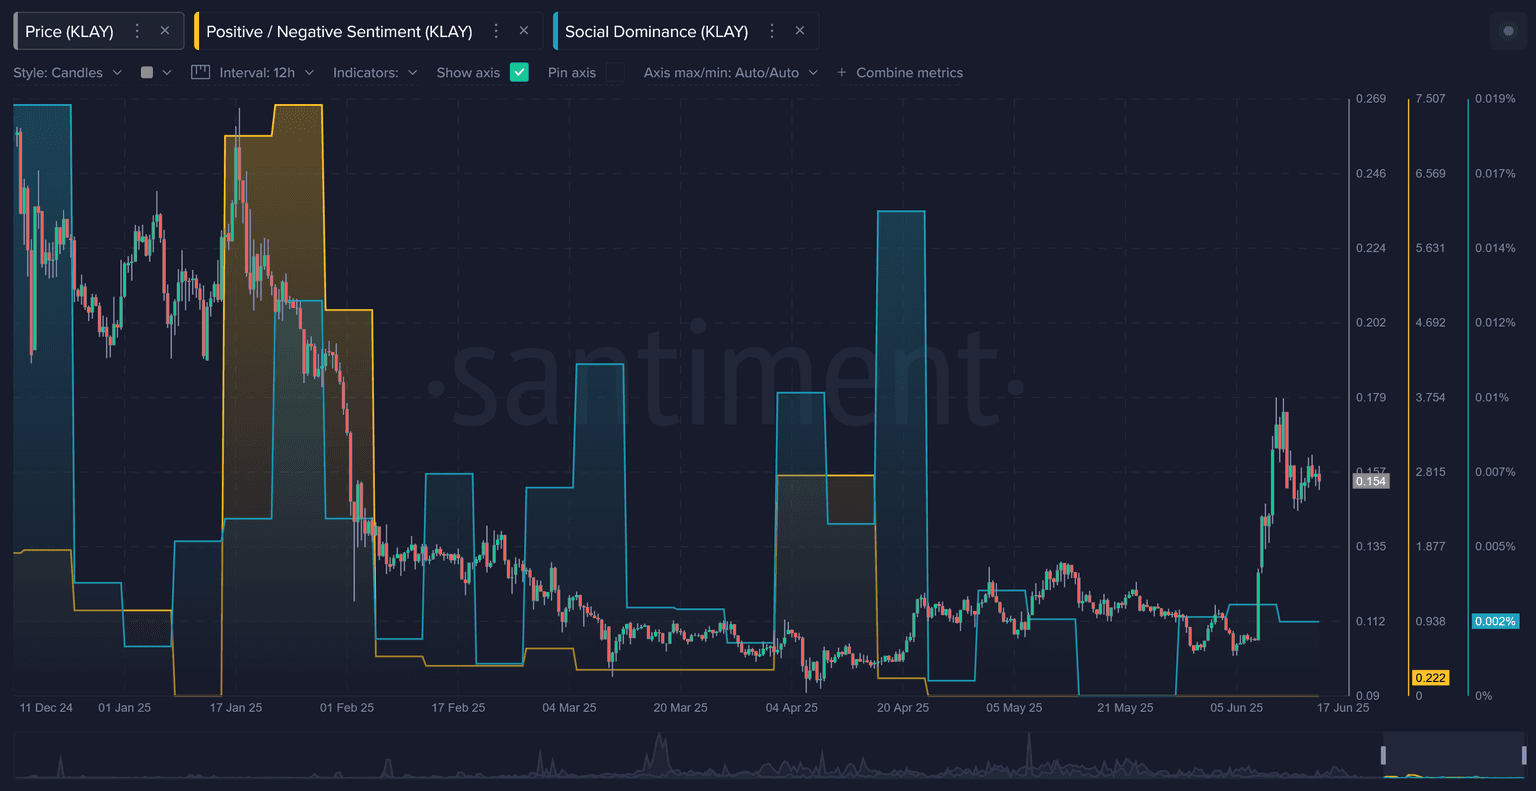
Task: Expand the Indicators dropdown
Action: pyautogui.click(x=375, y=72)
